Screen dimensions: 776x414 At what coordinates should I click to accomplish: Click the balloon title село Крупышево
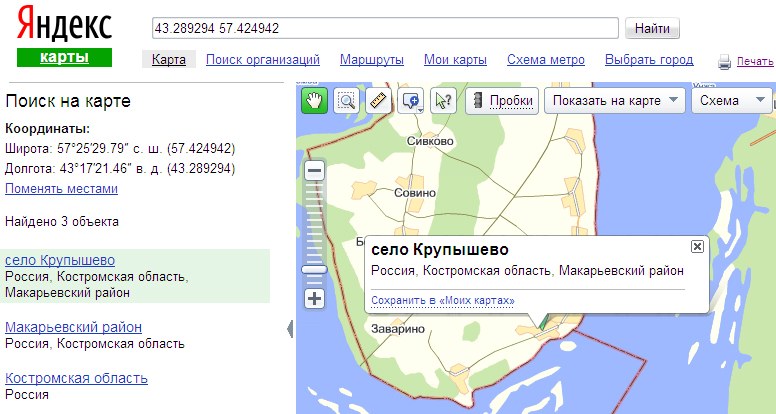click(439, 249)
